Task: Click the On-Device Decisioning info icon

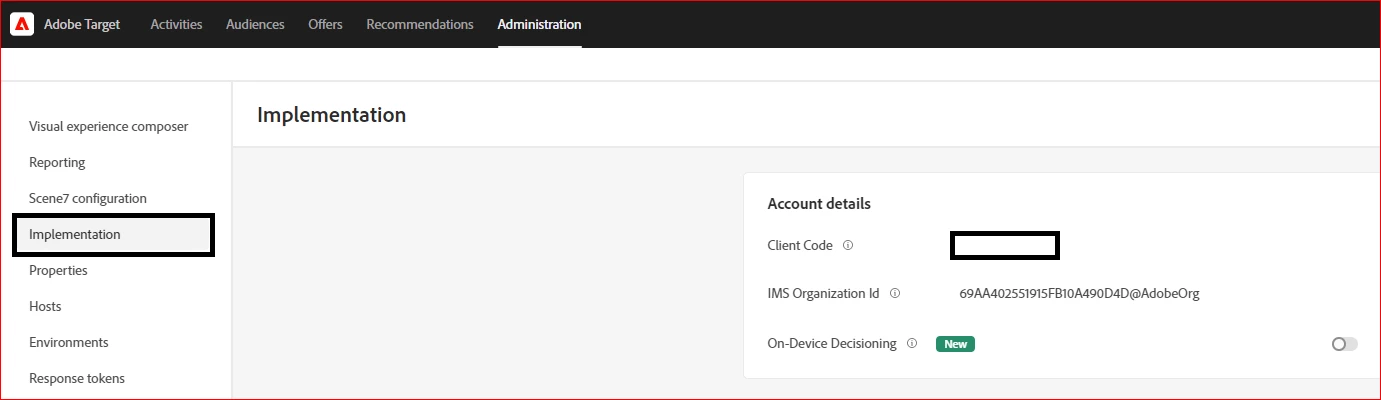Action: tap(912, 343)
